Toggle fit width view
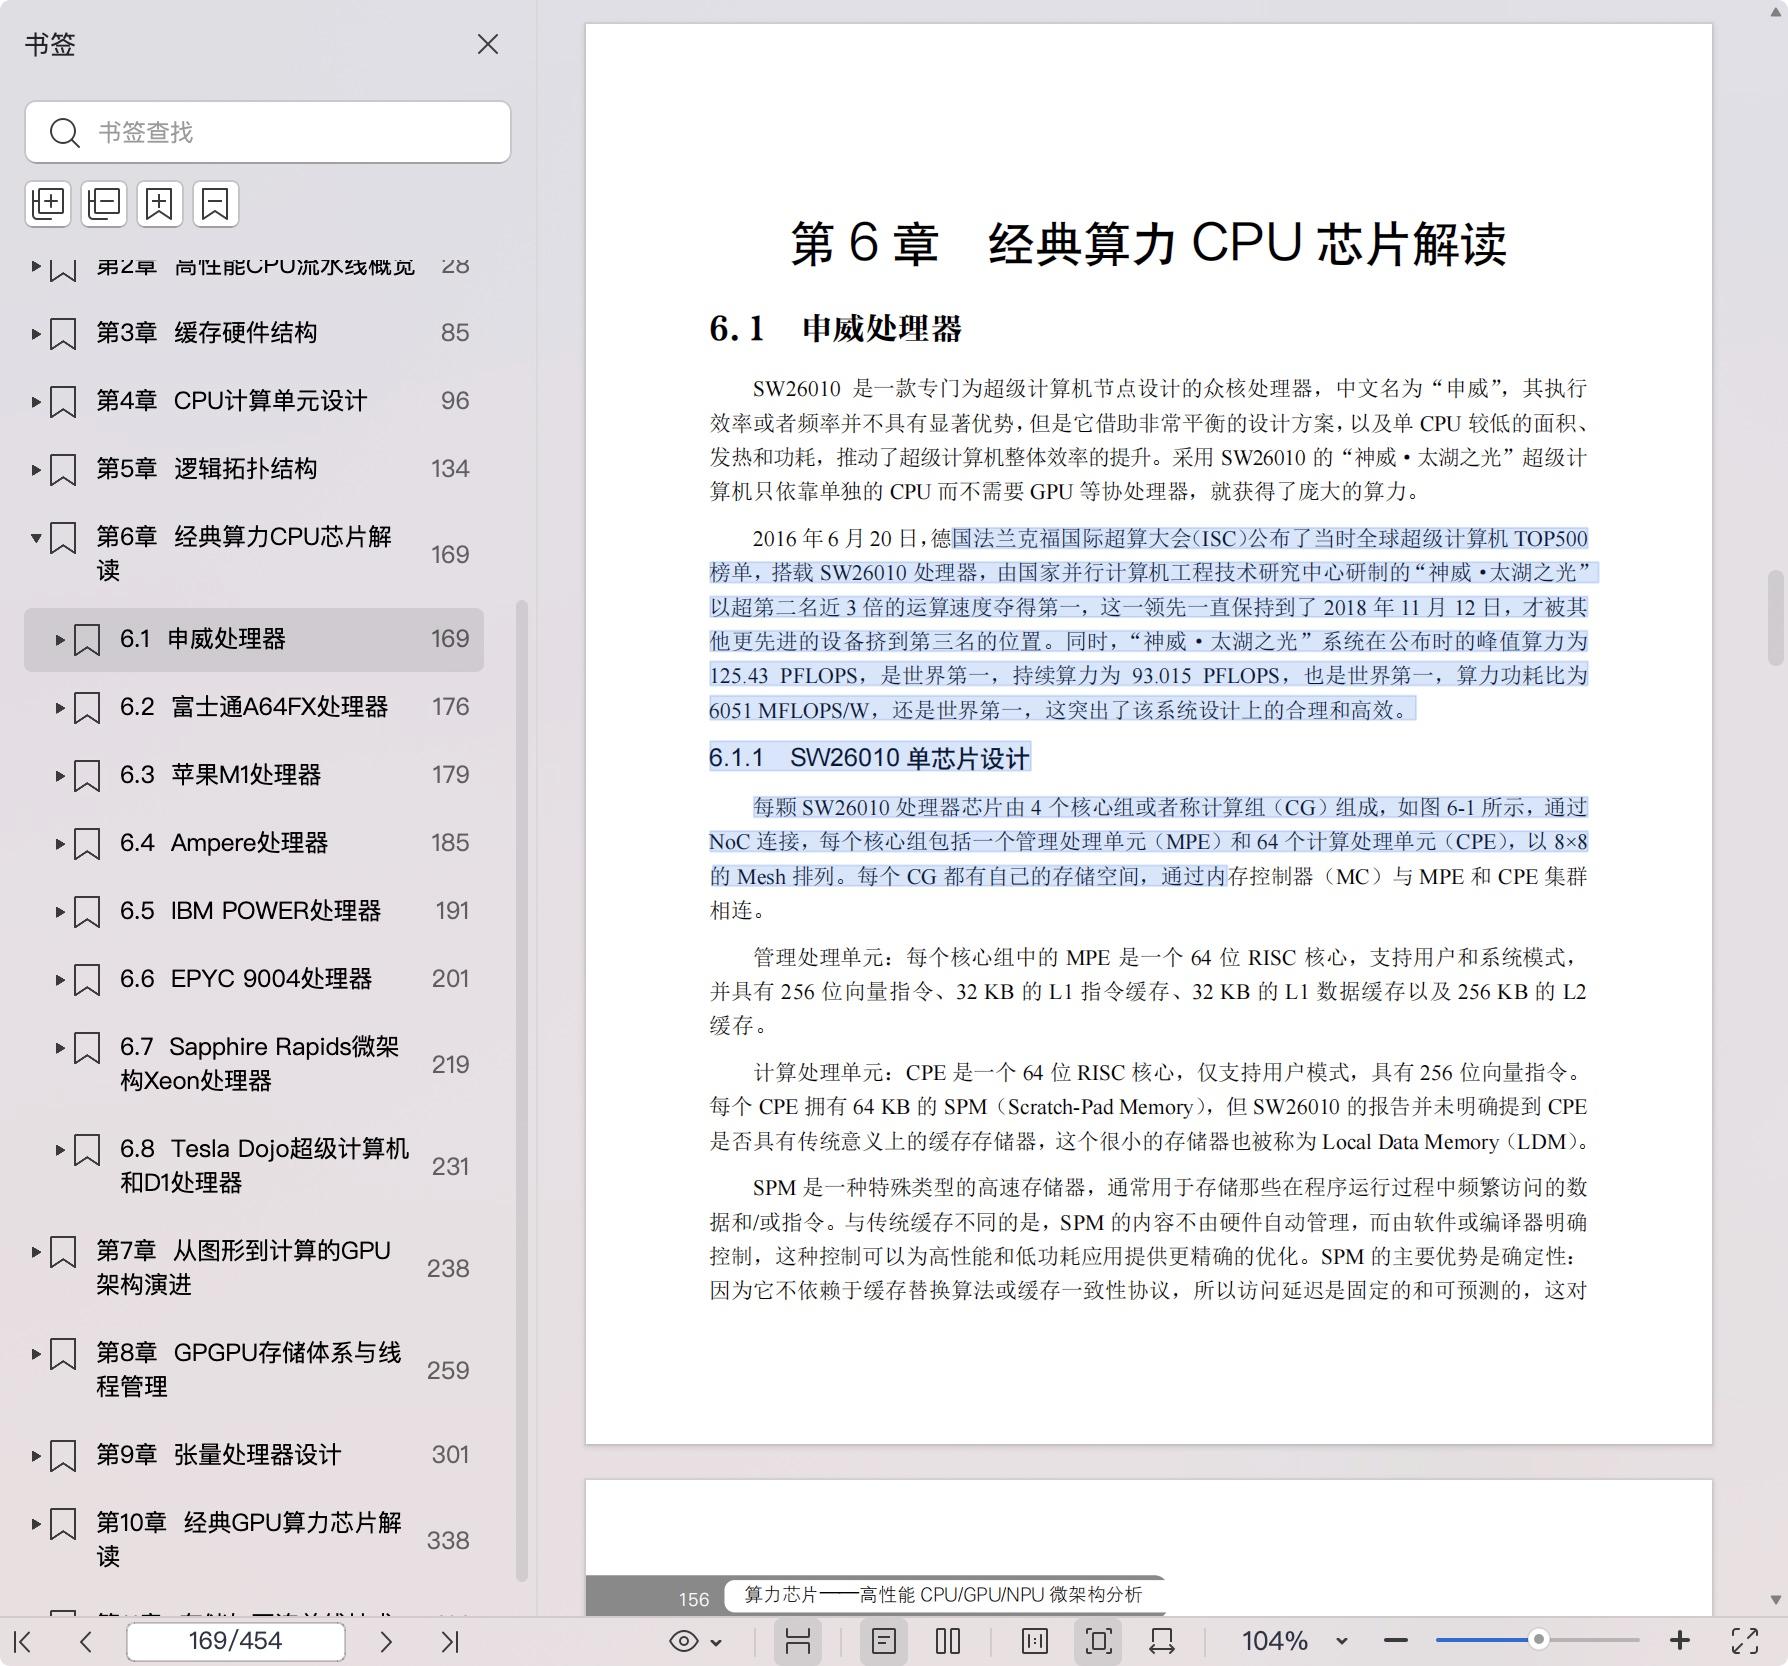Viewport: 1788px width, 1666px height. click(1162, 1641)
